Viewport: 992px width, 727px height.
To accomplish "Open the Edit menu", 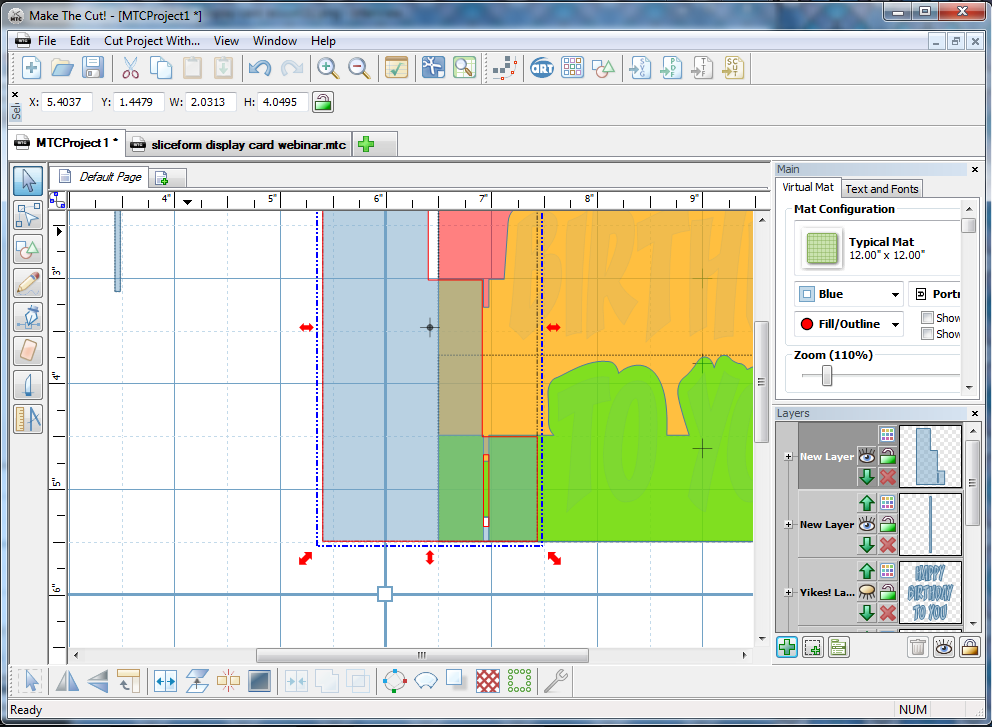I will click(x=80, y=40).
